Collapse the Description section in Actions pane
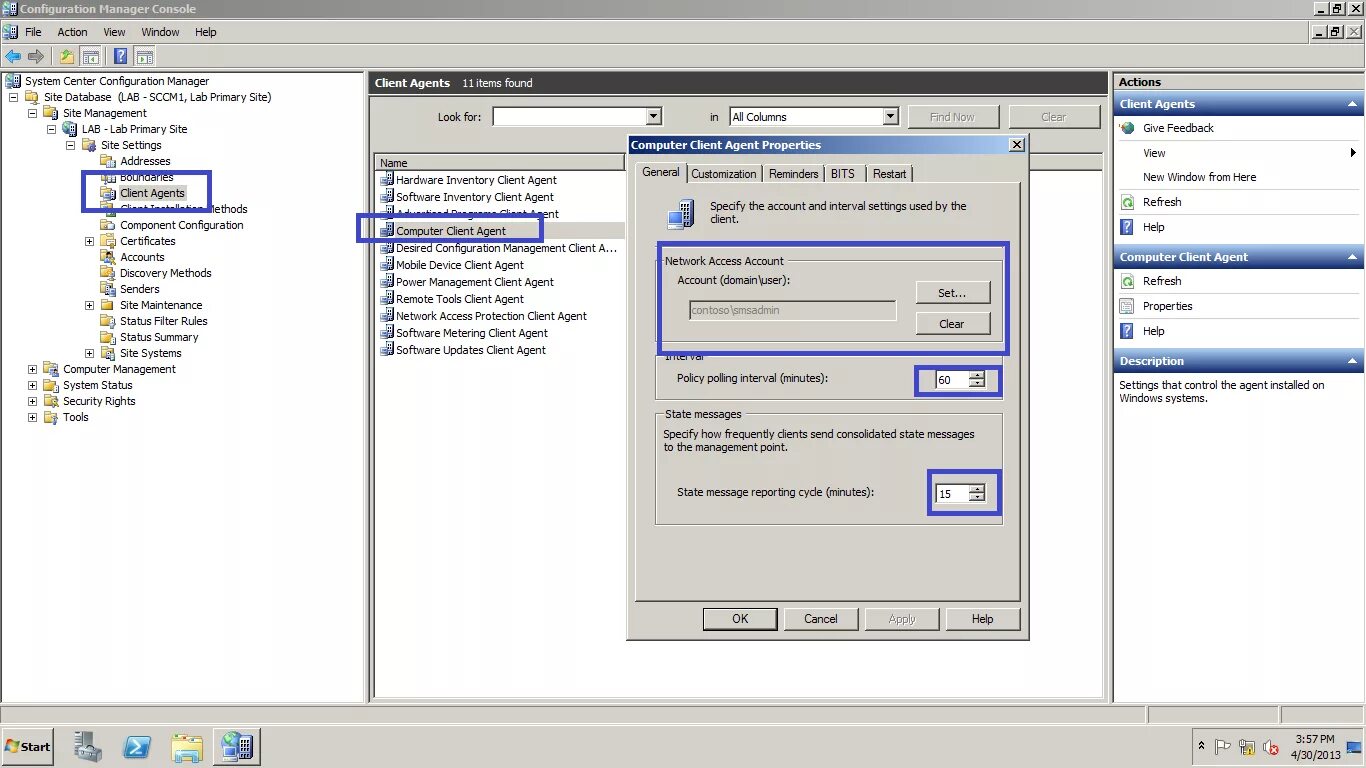The image size is (1366, 768). [1353, 361]
